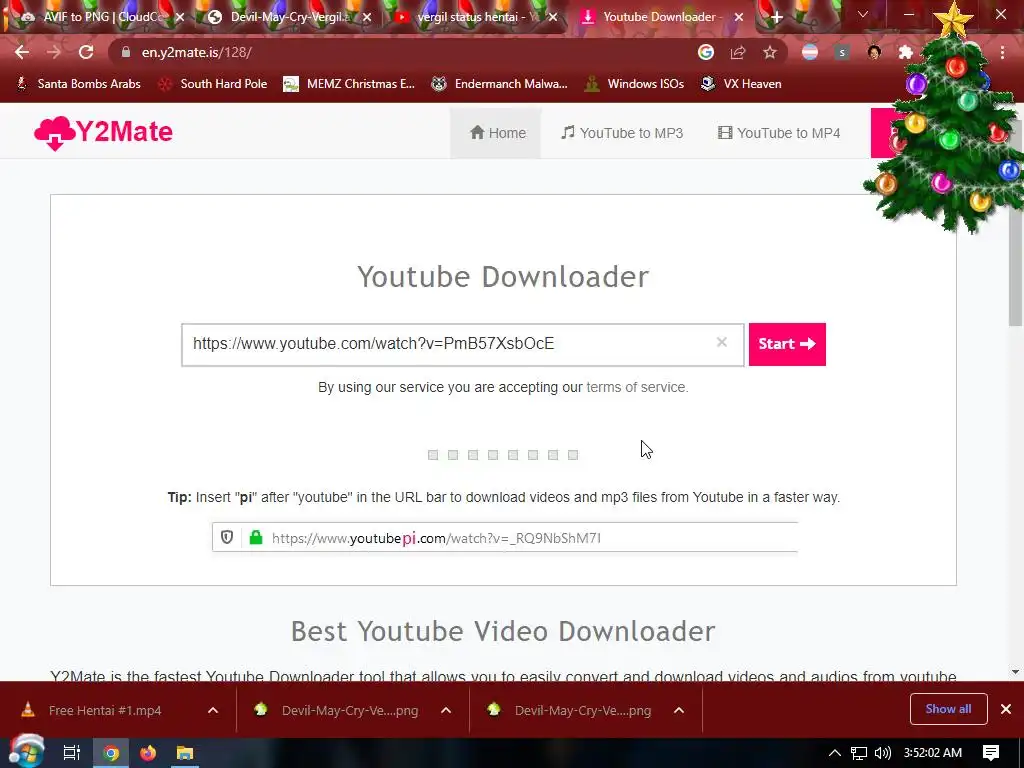Open the Free Hentai #1.mp4 download
Viewport: 1024px width, 768px height.
tap(104, 711)
